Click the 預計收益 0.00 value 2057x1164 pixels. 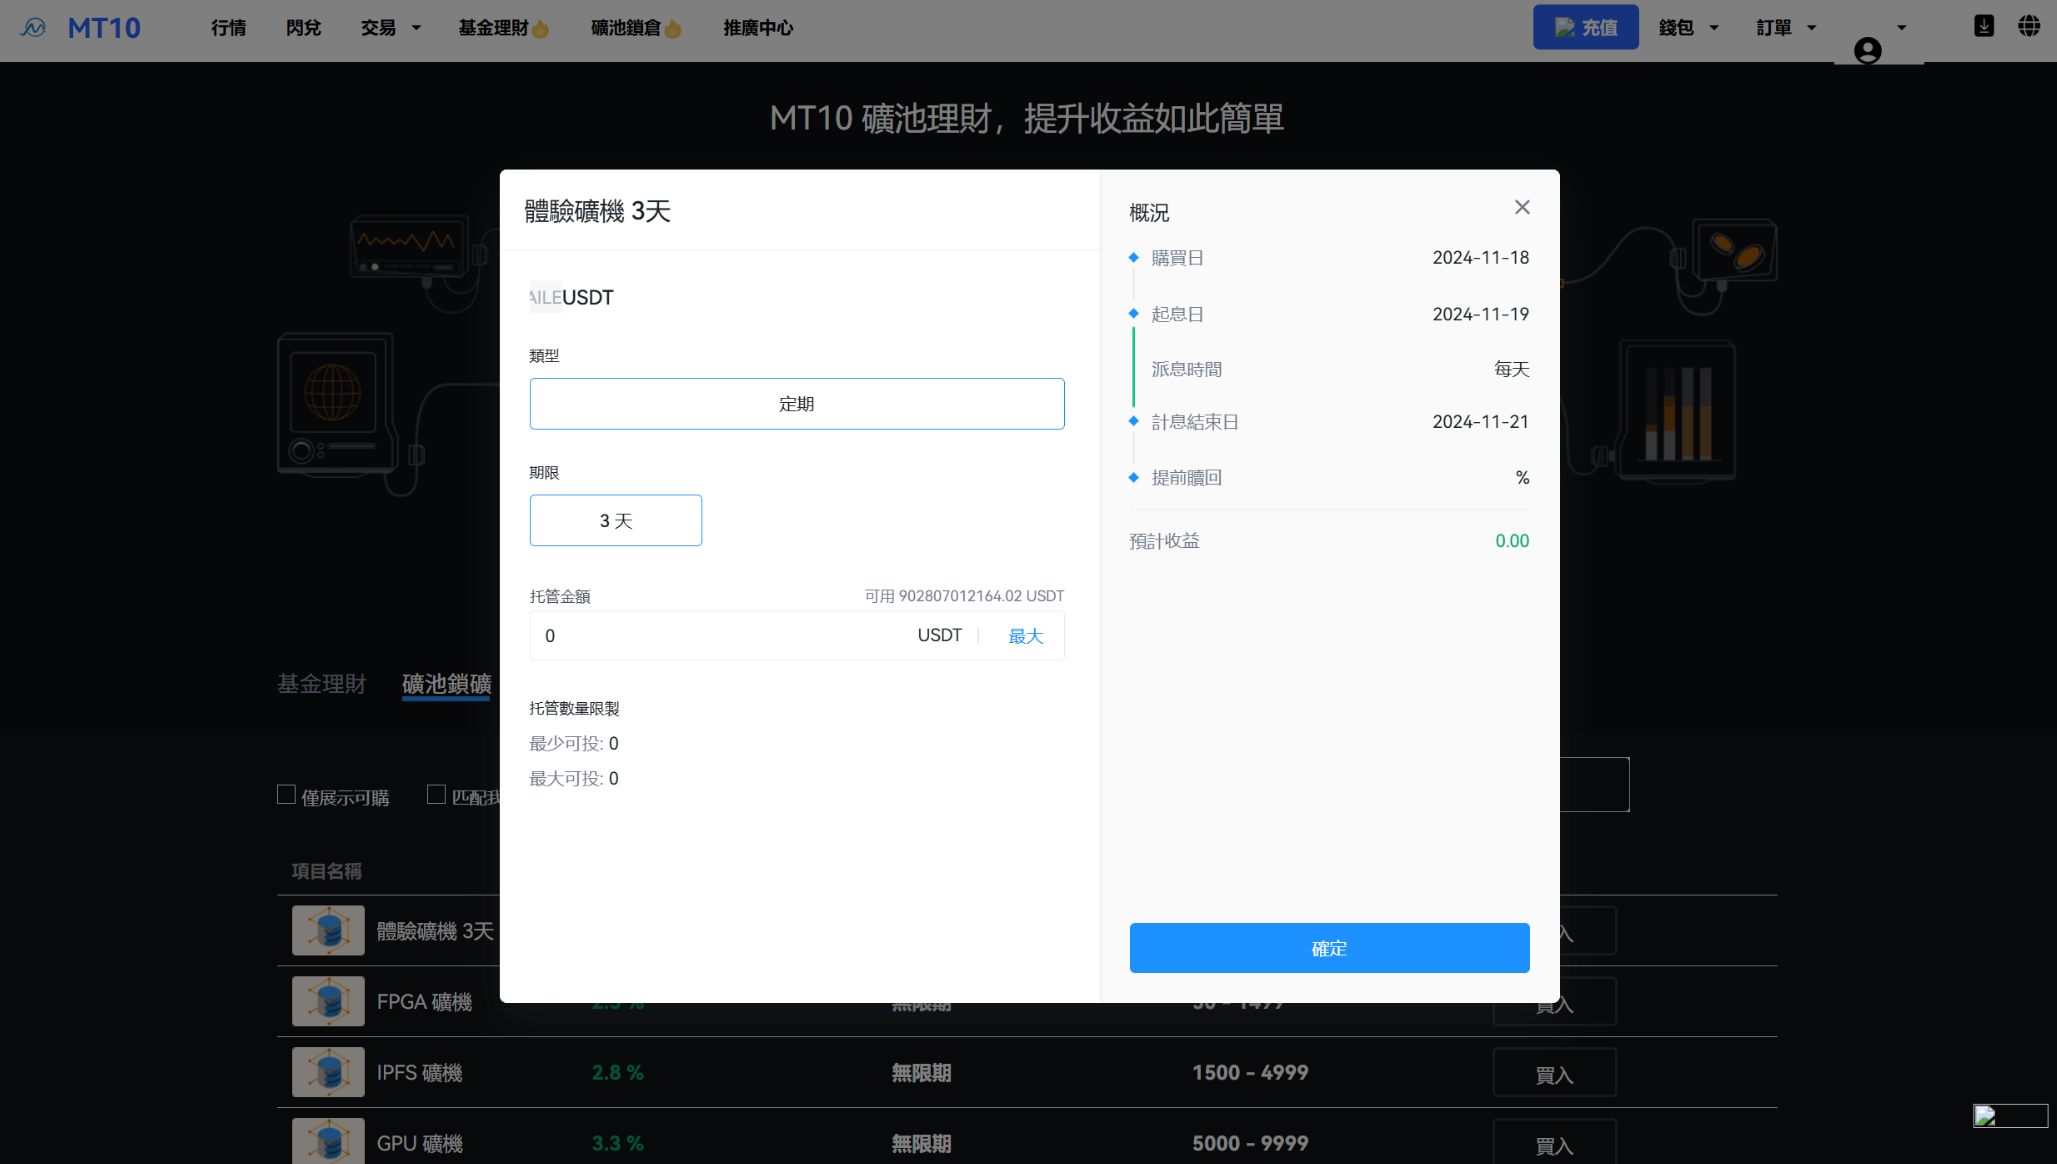click(x=1512, y=541)
